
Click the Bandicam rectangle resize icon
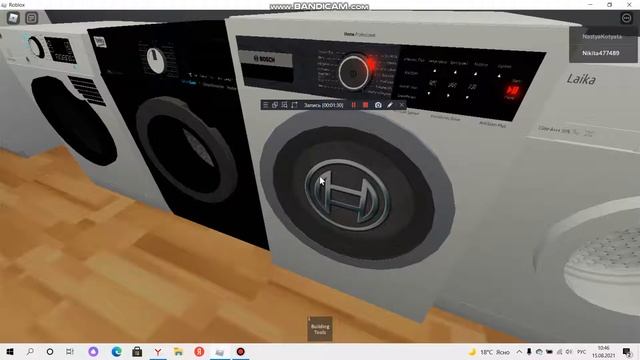(294, 105)
